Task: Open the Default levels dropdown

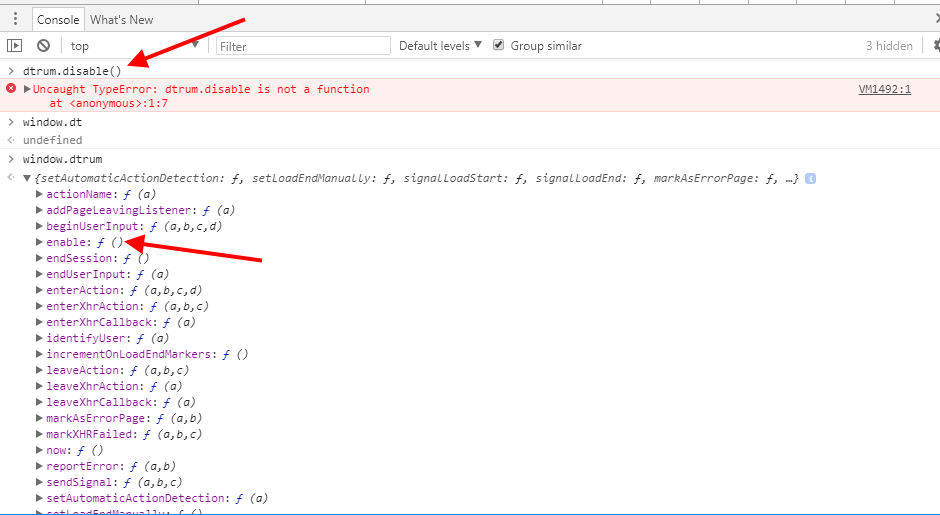Action: click(x=440, y=46)
